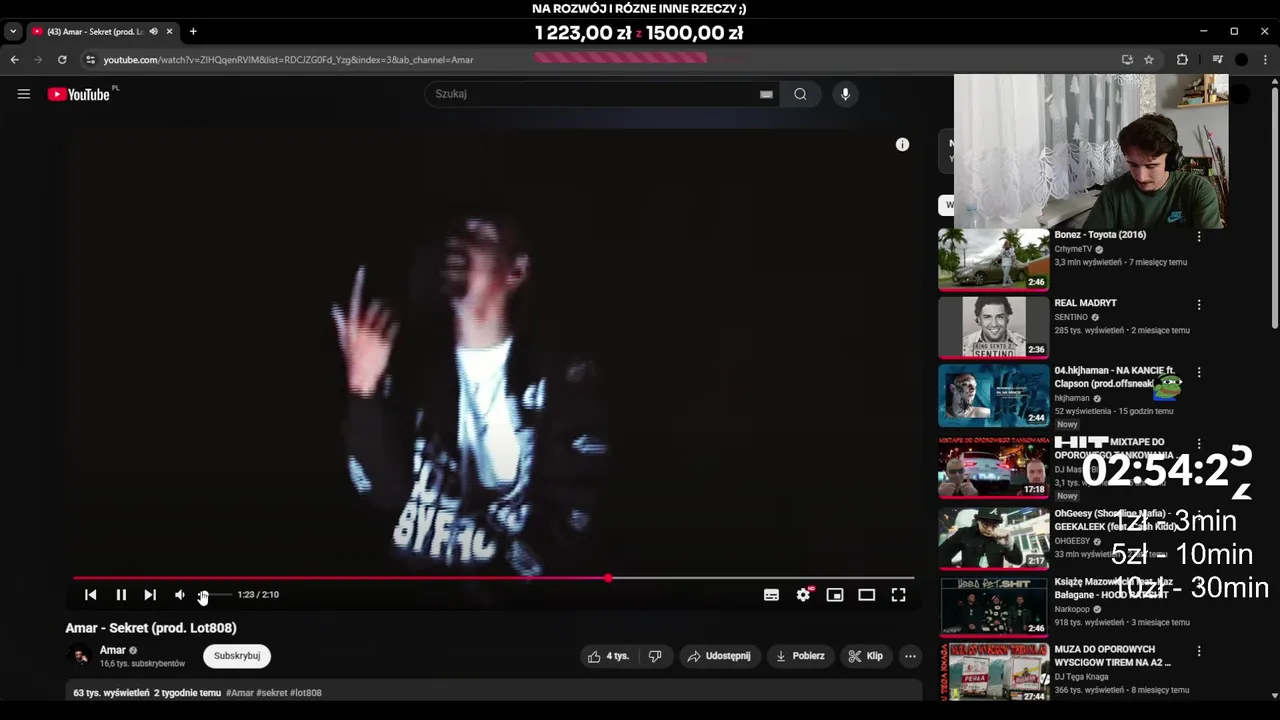Click the DJ Tęga Knaga channel name
This screenshot has height=720, width=1280.
tap(1083, 677)
